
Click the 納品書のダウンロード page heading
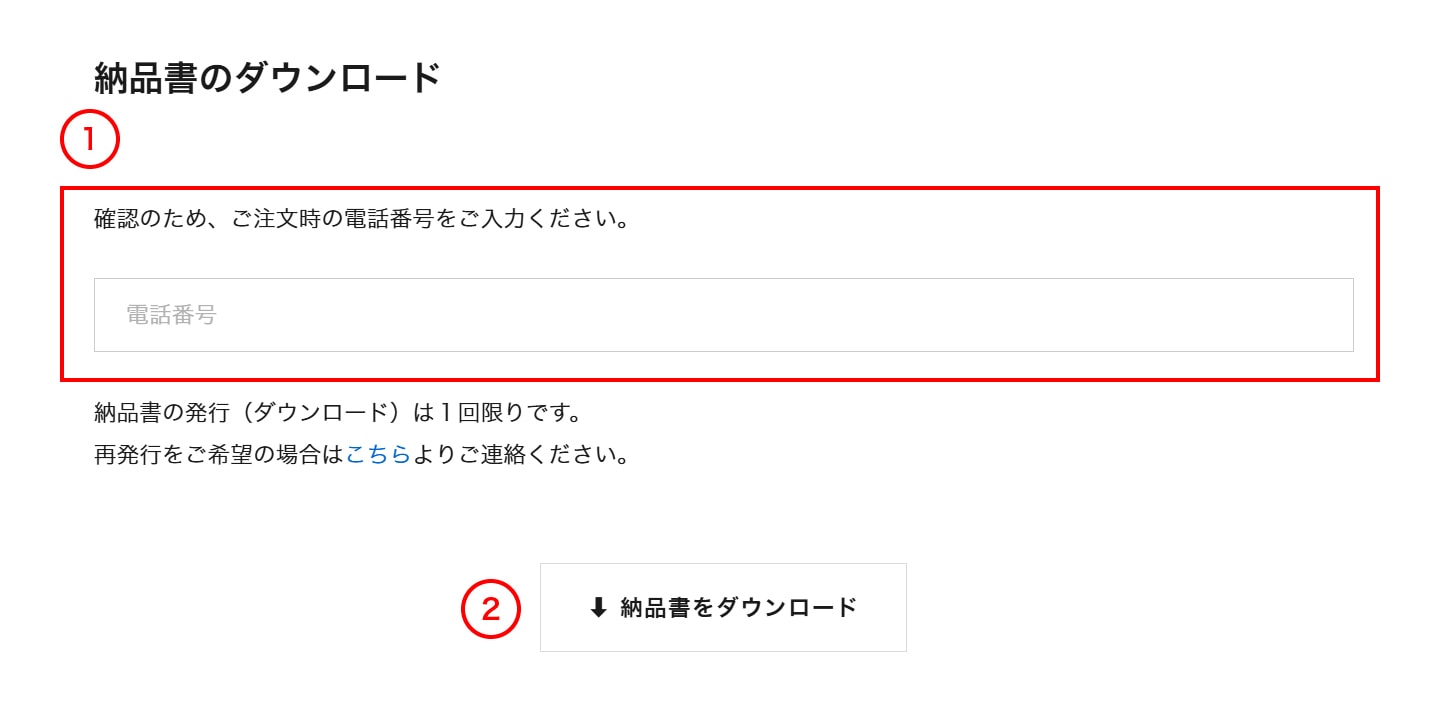click(x=267, y=77)
